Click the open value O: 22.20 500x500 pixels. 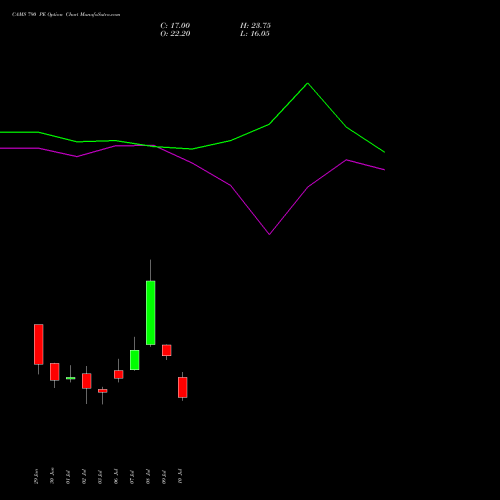[x=175, y=34]
